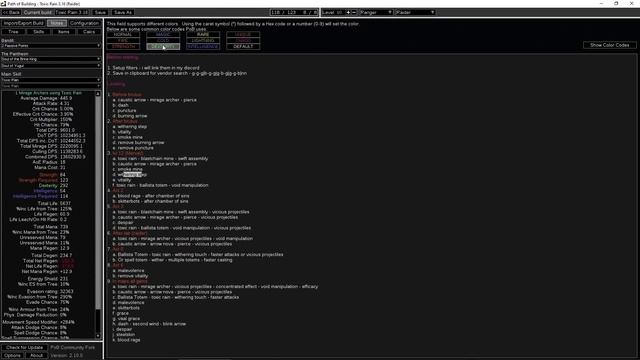The image size is (640, 360).
Task: Click the 'DoT DPS' stat row
Action: [x=60, y=136]
